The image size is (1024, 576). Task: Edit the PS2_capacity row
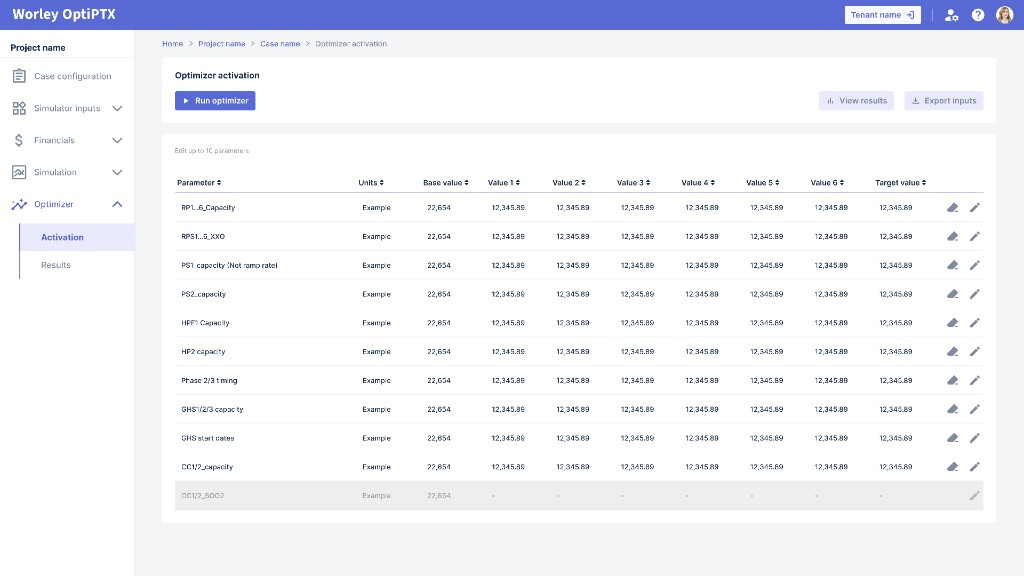(x=974, y=294)
